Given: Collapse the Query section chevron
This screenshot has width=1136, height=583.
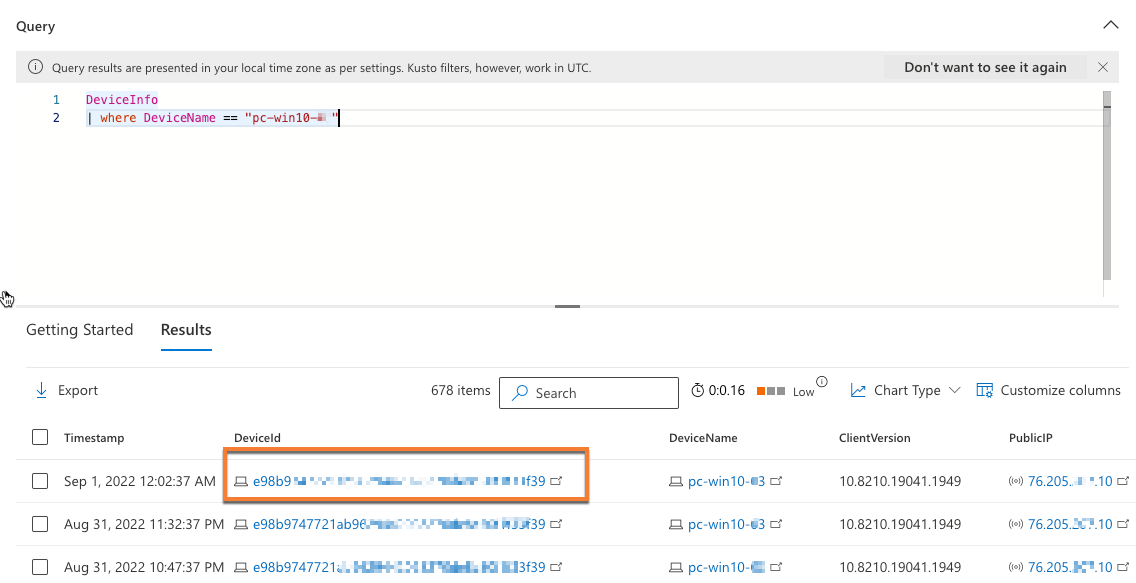Looking at the screenshot, I should pos(1110,25).
